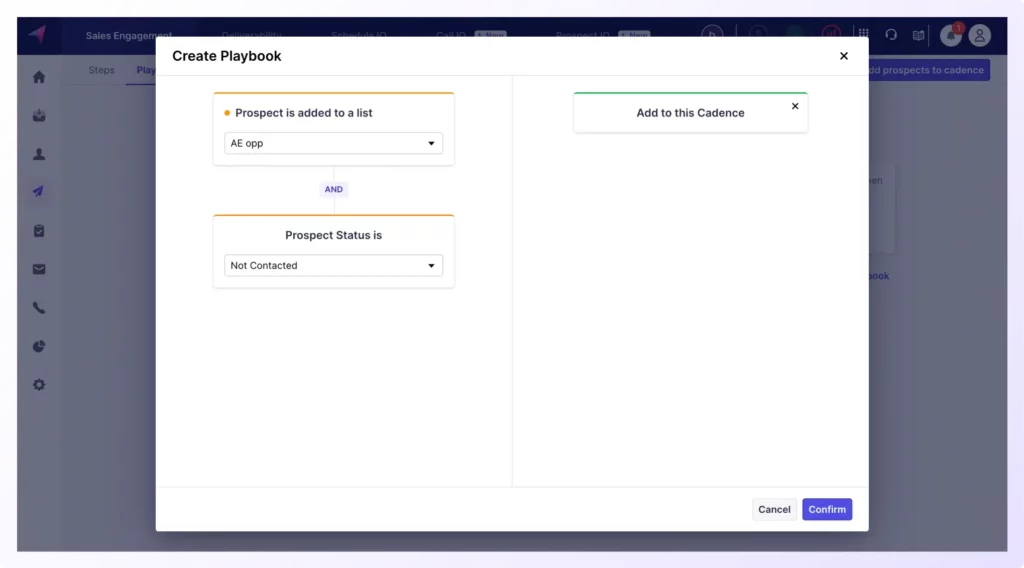Cancel the Create Playbook dialog
Viewport: 1024px width, 568px height.
(774, 509)
